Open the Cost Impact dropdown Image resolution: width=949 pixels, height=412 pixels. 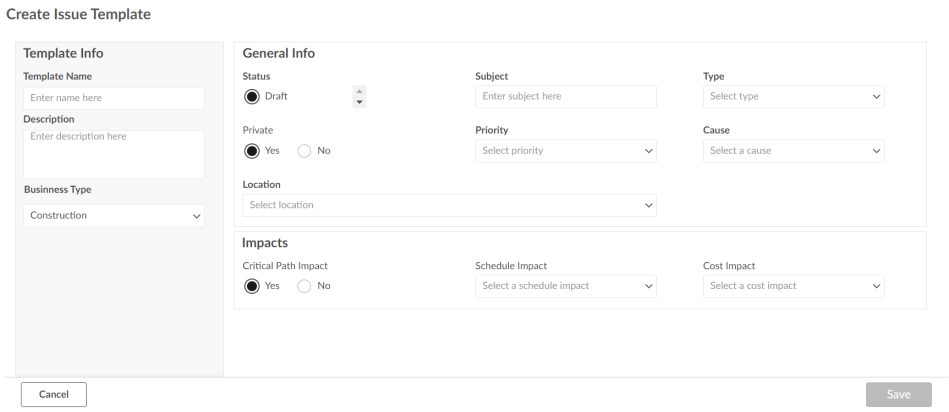pos(793,286)
